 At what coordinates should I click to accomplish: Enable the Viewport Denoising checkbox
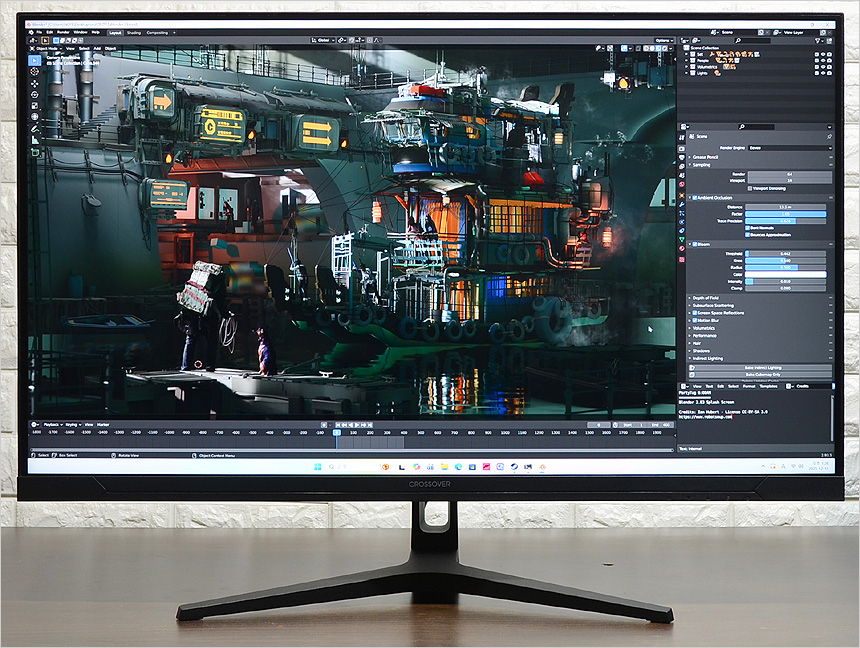[x=751, y=187]
